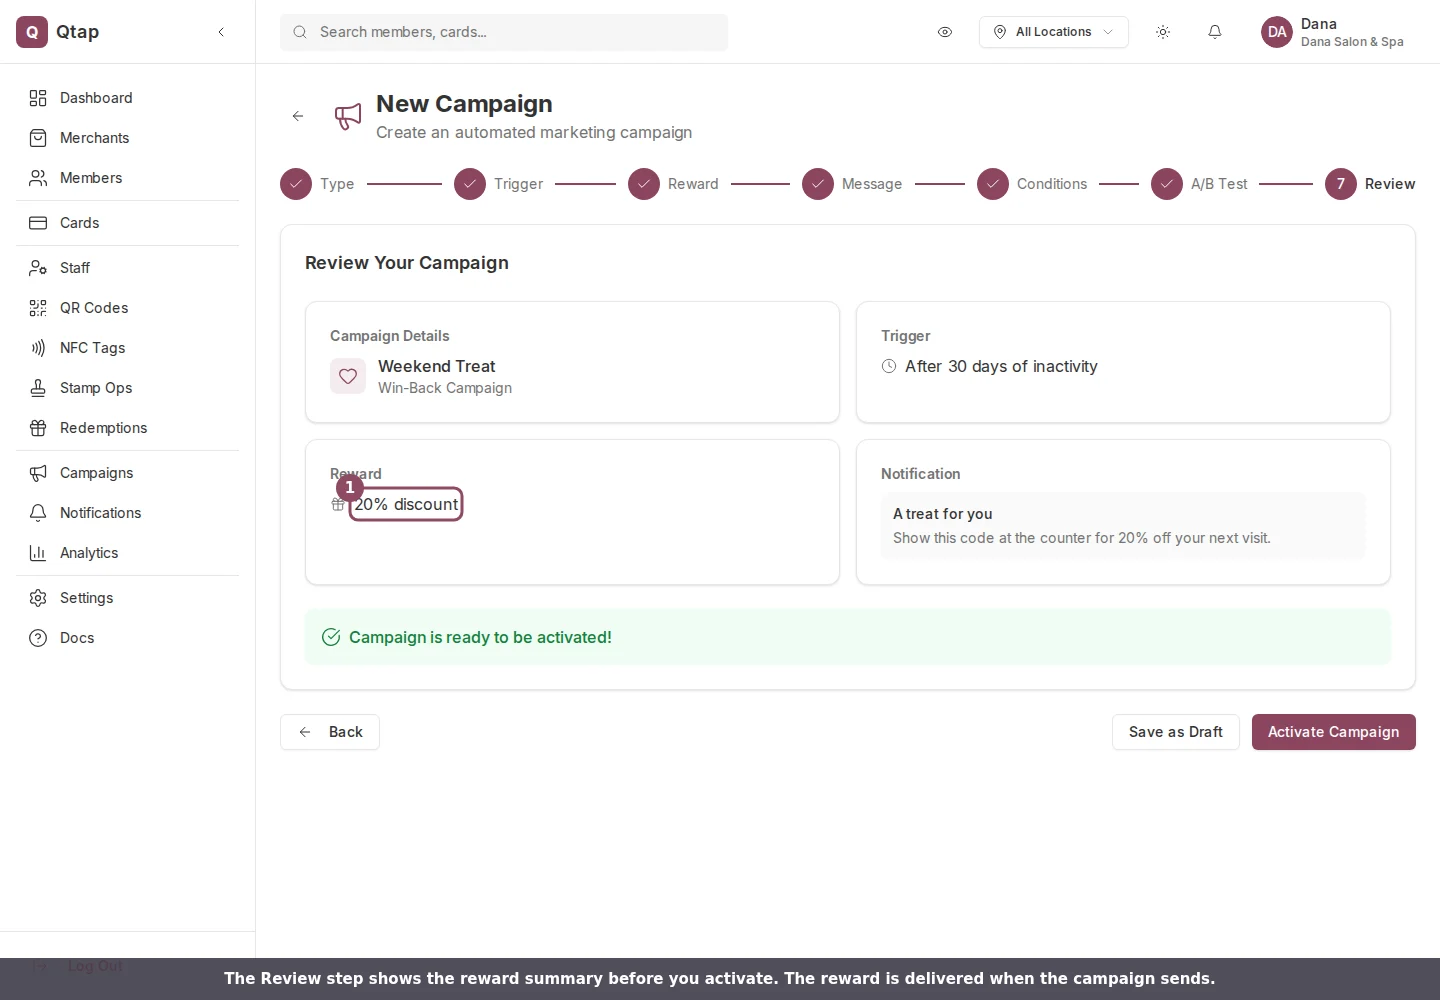Screen dimensions: 1440x1000
Task: Click the "Weekend Treat" campaign name
Action: coord(436,366)
